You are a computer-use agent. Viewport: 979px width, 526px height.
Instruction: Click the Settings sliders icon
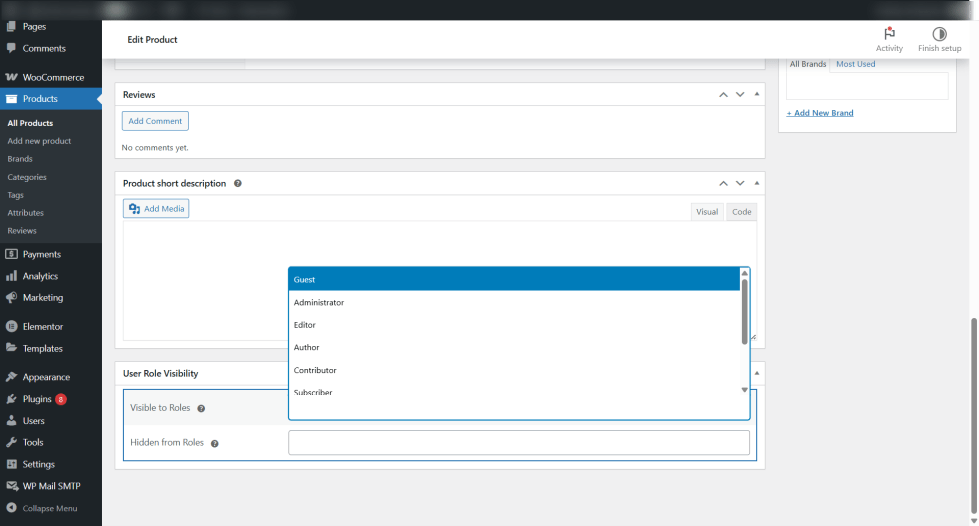(11, 464)
